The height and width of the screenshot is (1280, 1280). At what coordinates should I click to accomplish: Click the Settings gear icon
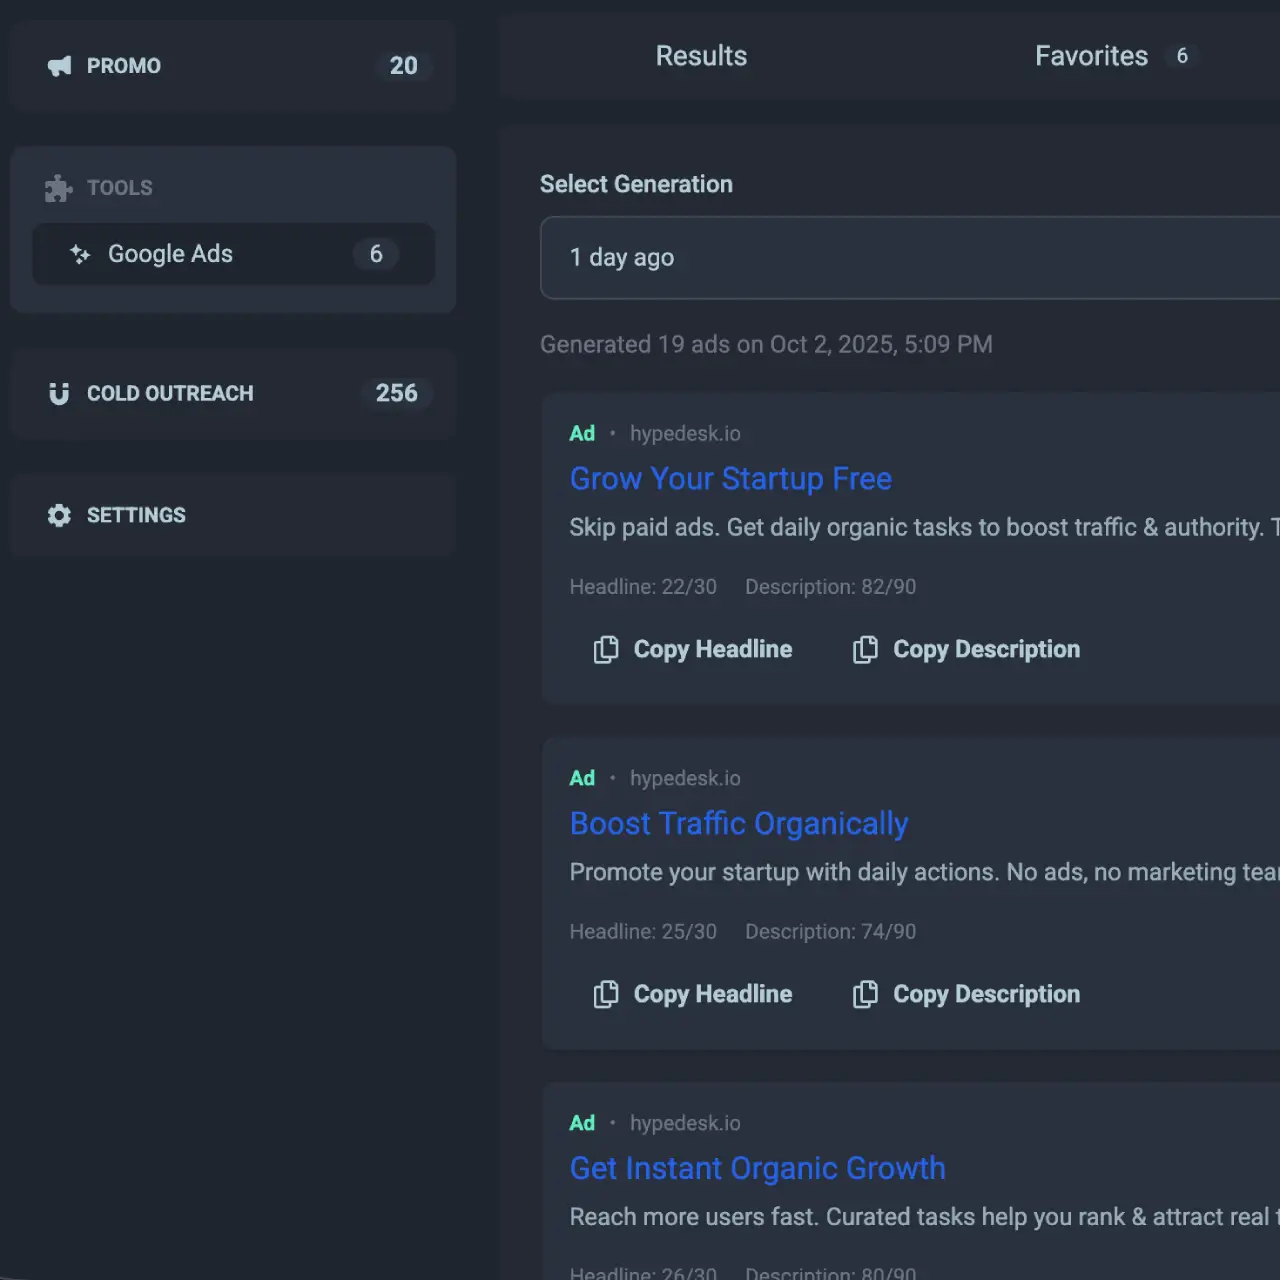[58, 515]
